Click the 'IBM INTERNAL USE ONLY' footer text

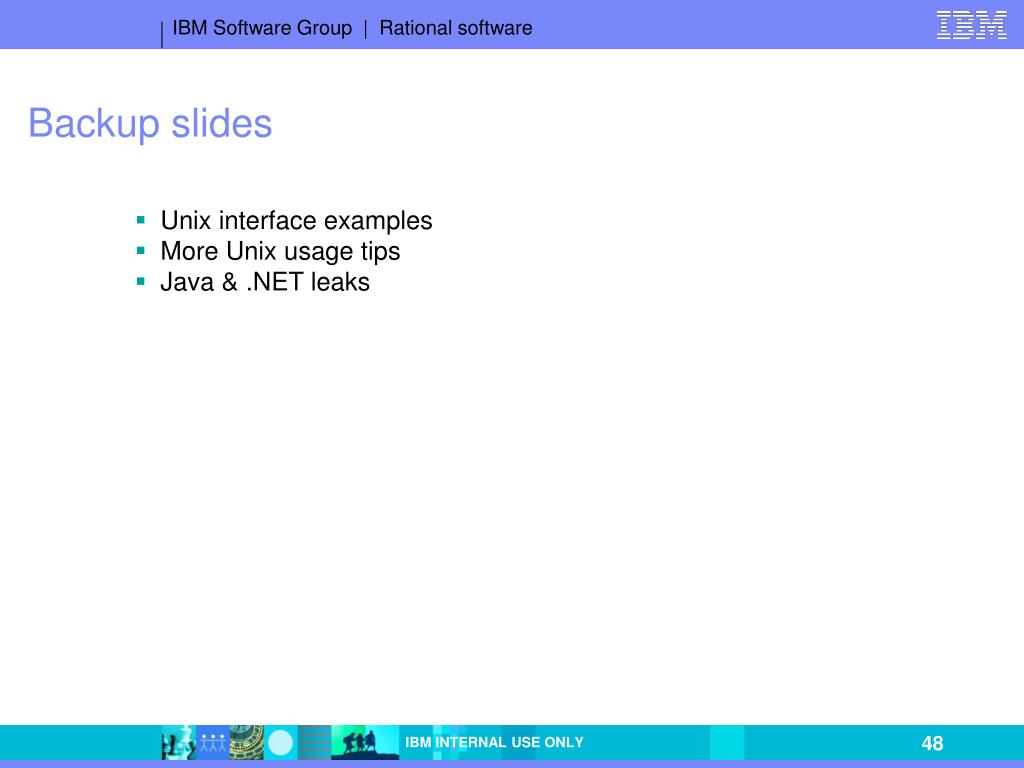coord(494,743)
